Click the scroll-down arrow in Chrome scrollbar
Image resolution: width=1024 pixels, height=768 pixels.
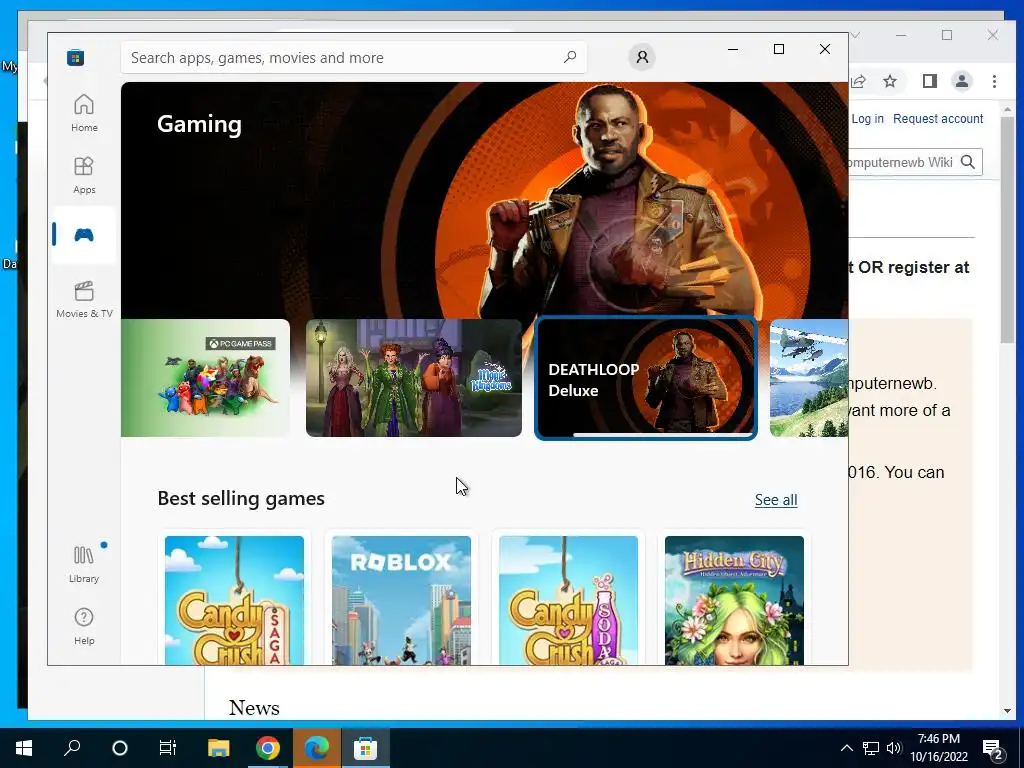click(x=1007, y=711)
